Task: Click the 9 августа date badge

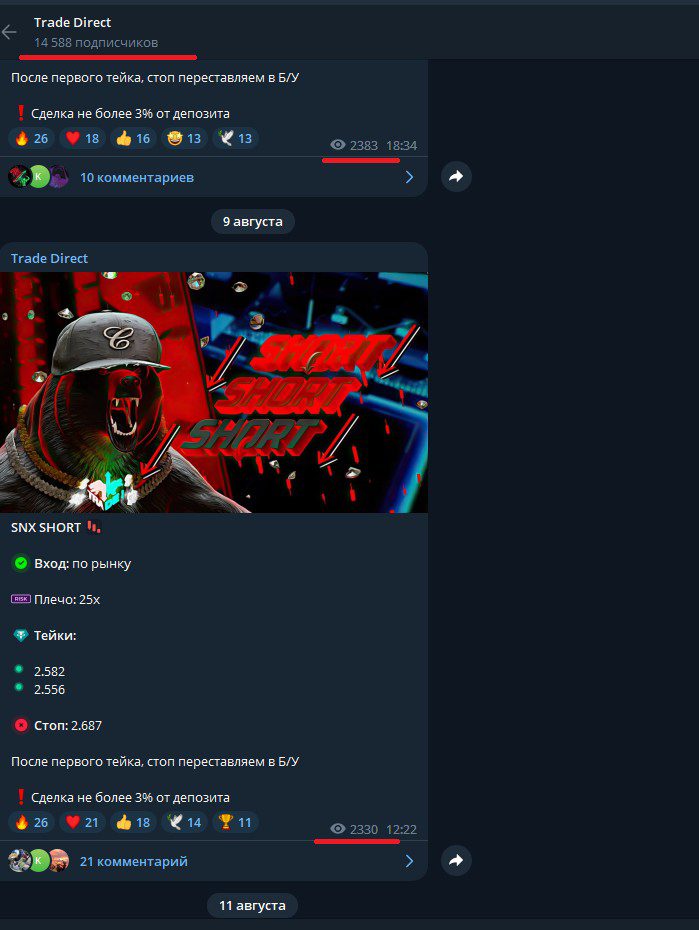Action: pos(253,221)
